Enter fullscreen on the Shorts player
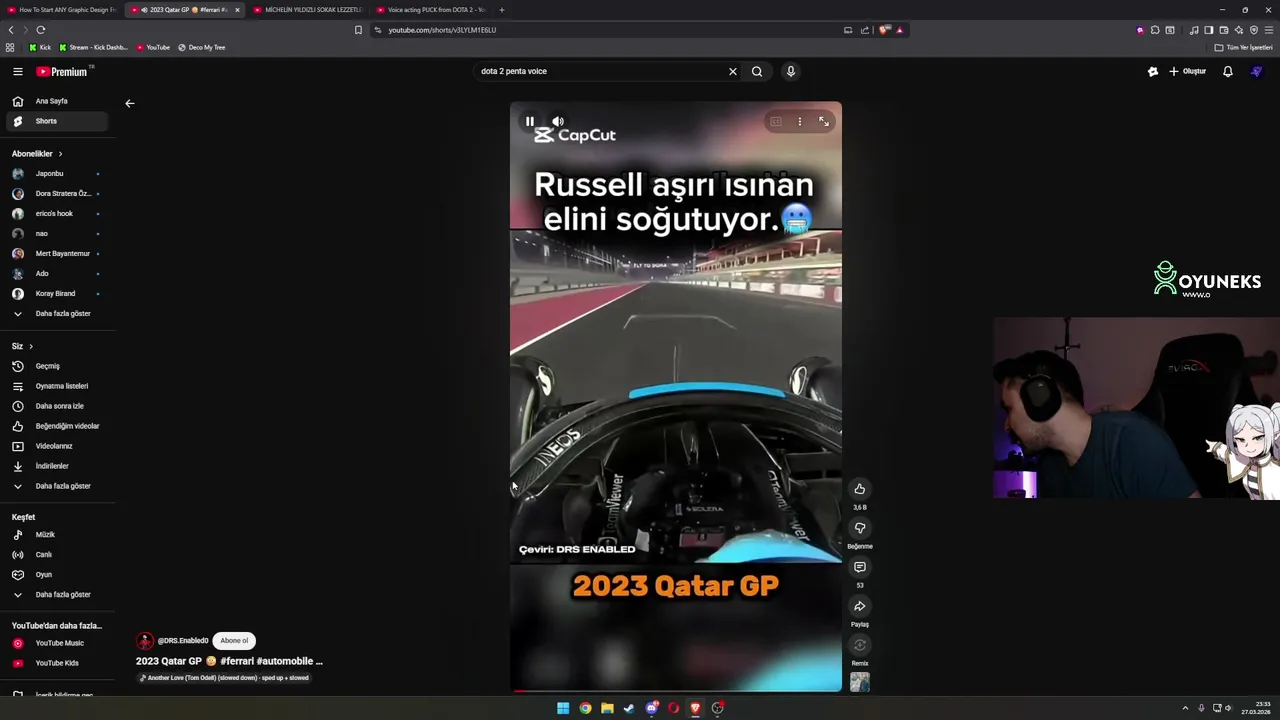The width and height of the screenshot is (1280, 720). point(824,121)
